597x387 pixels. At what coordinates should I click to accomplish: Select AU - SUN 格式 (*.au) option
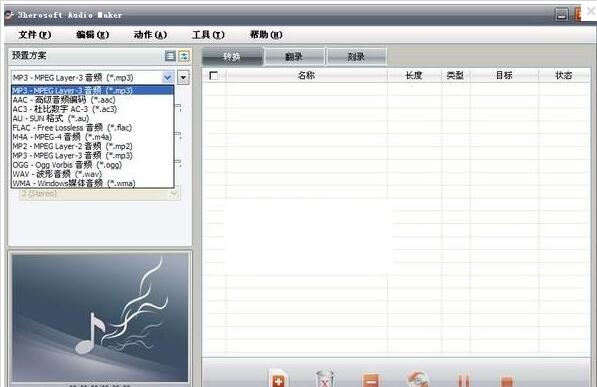pos(93,118)
